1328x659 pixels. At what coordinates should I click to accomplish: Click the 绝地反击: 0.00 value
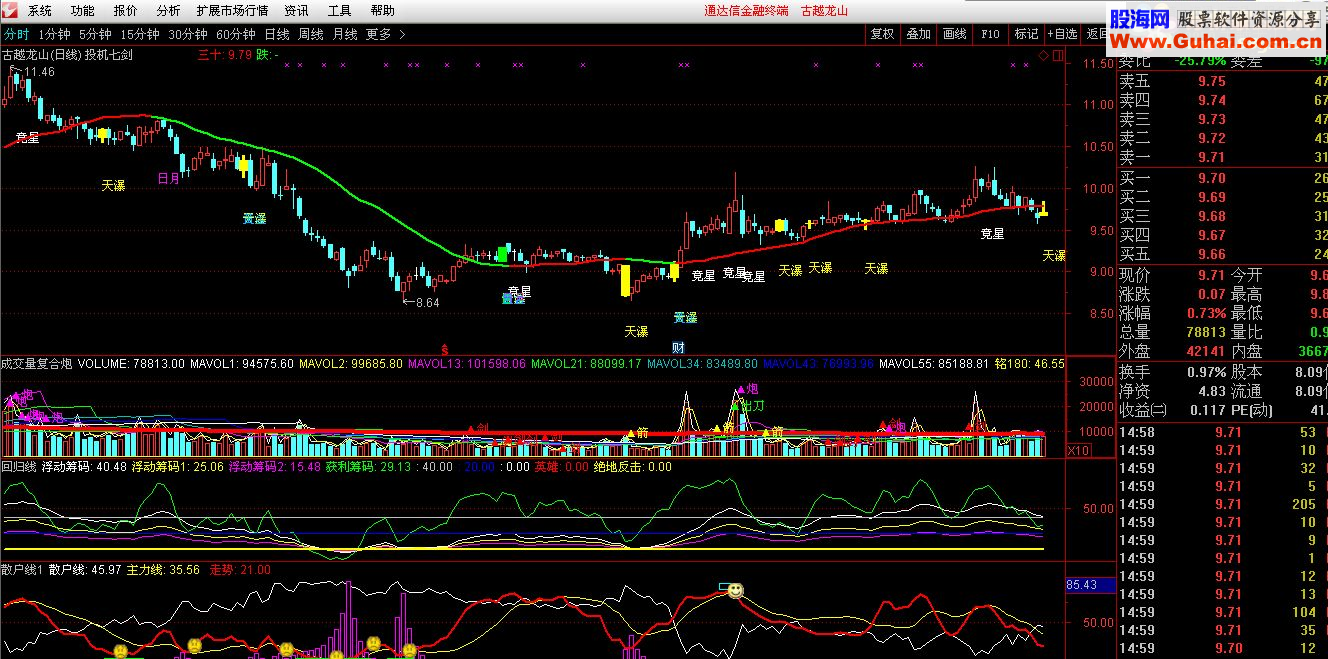632,466
